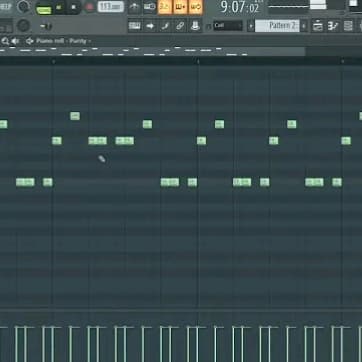362x362 pixels.
Task: Toggle the middle orange recording option button
Action: [180, 7]
